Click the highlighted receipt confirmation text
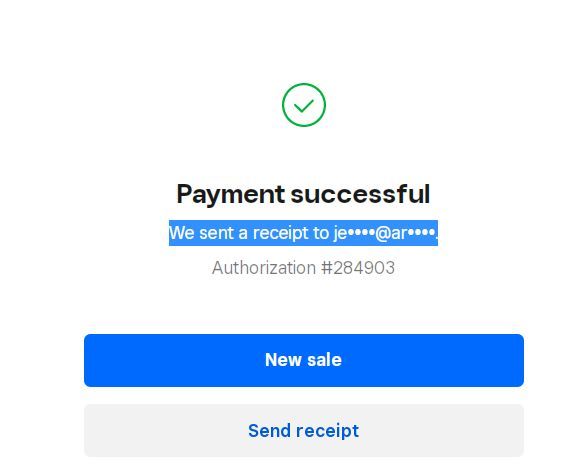 [303, 233]
